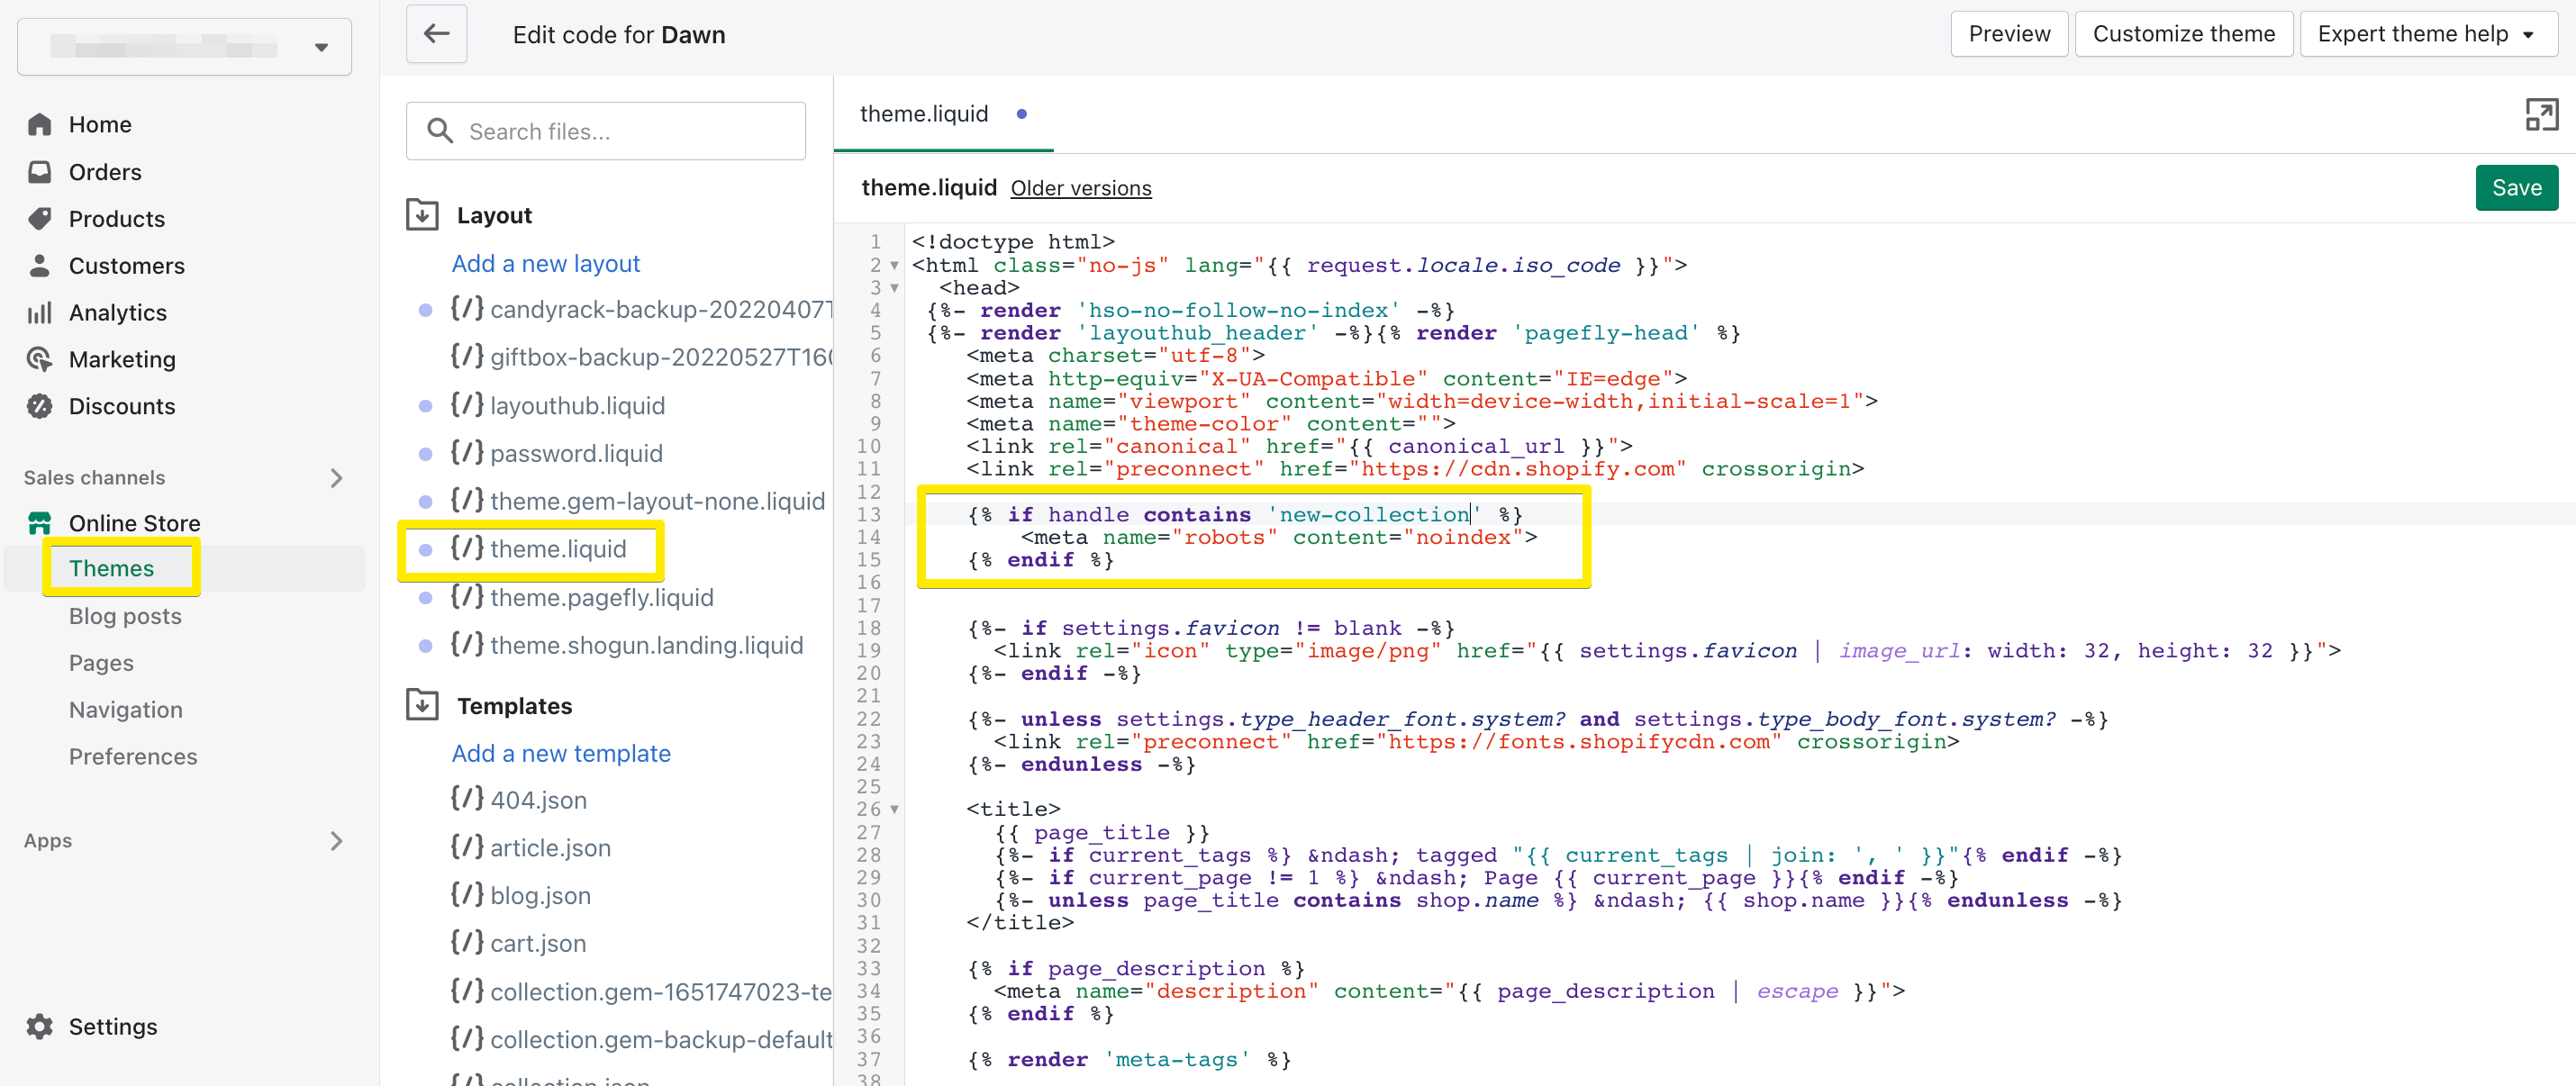Click the Products tag icon

(x=40, y=218)
